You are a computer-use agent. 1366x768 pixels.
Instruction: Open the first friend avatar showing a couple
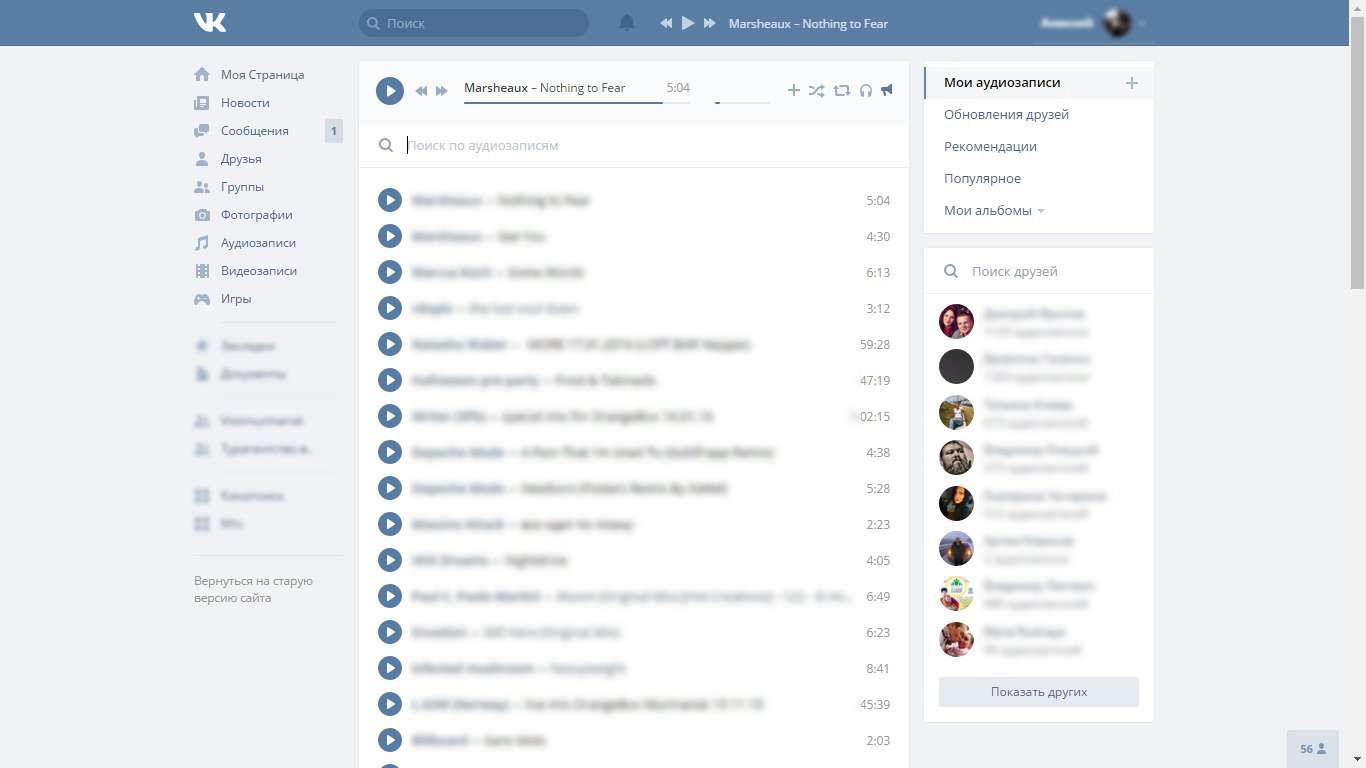pyautogui.click(x=957, y=322)
